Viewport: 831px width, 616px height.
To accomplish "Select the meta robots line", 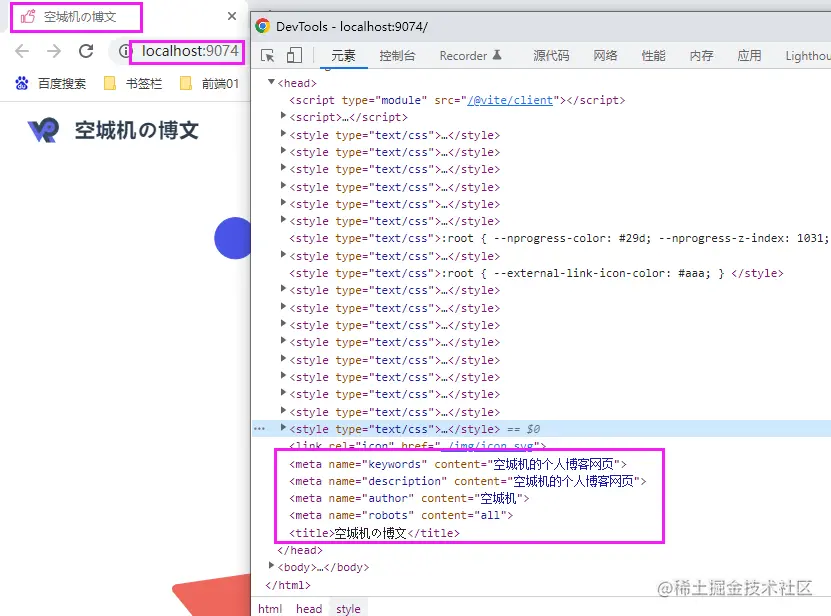I will coord(401,515).
